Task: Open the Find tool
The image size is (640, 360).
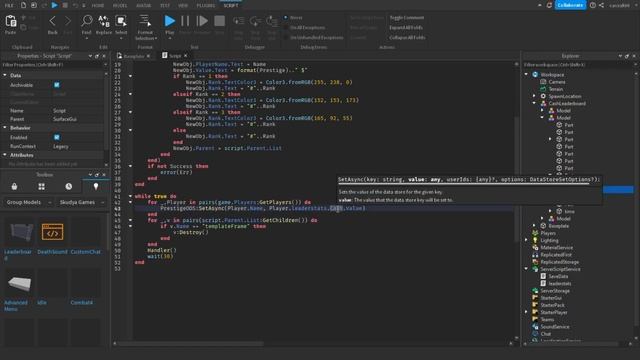Action: point(87,21)
